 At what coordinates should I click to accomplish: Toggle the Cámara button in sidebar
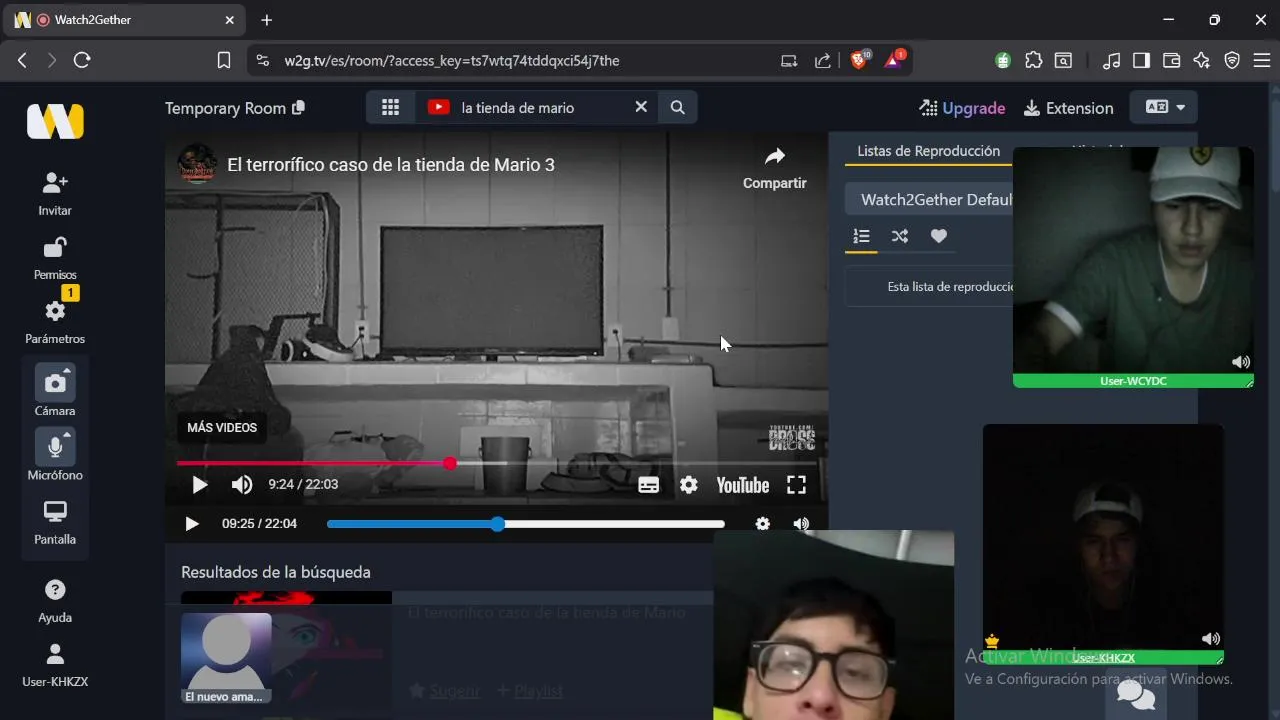[x=55, y=382]
